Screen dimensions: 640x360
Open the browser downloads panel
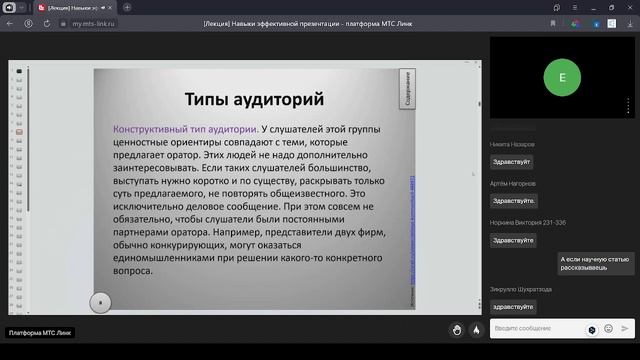(x=630, y=24)
